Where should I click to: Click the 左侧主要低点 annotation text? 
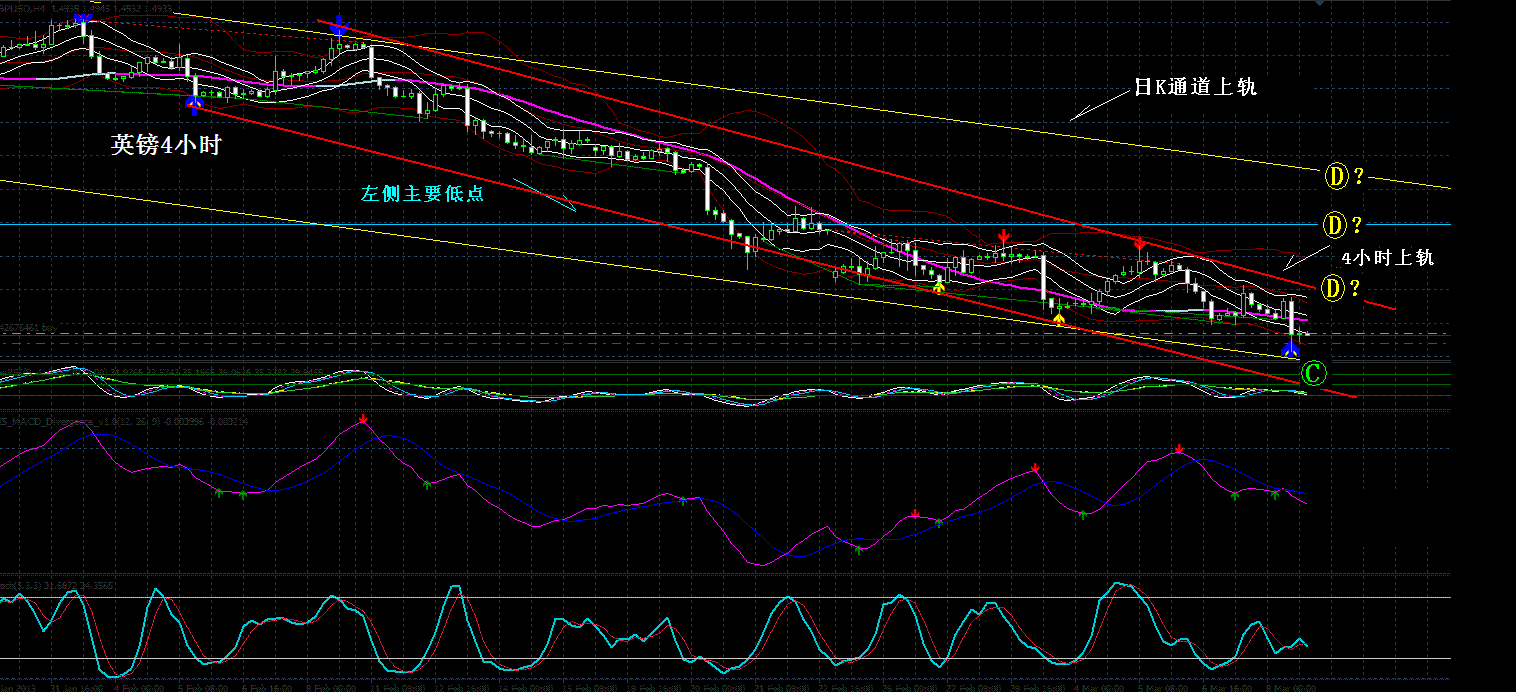(x=423, y=194)
